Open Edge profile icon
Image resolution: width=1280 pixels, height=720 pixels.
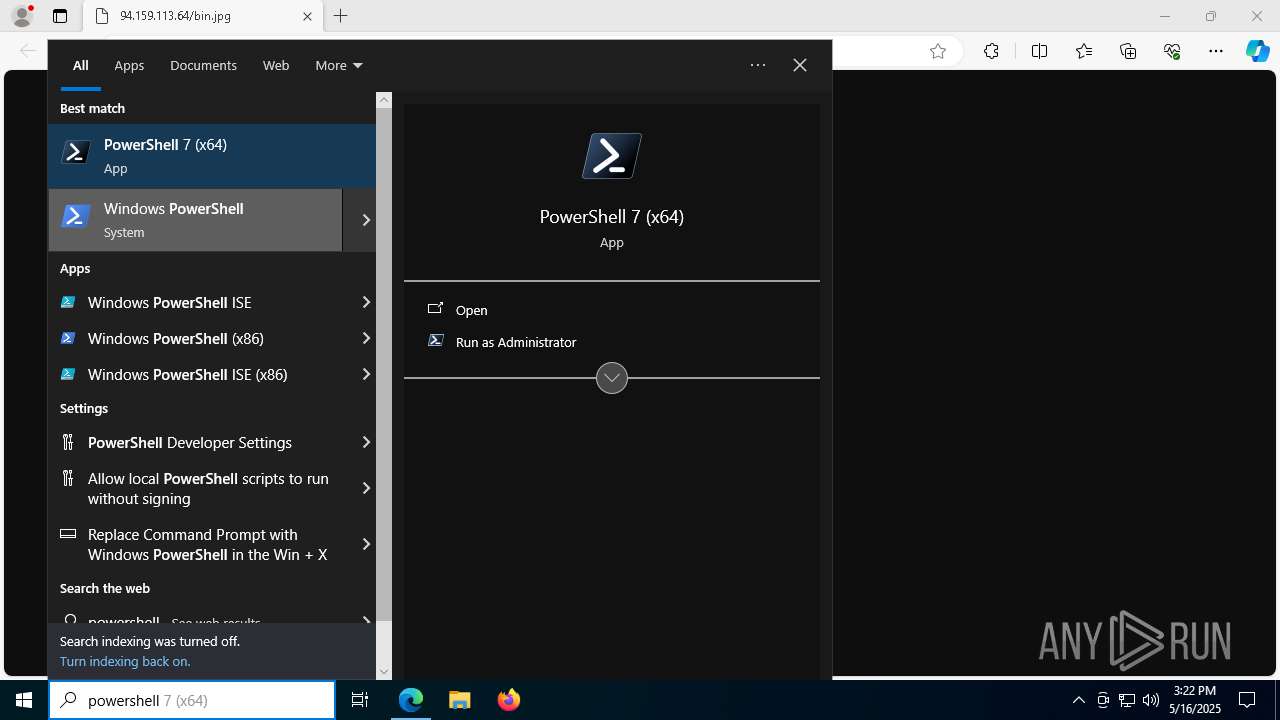tap(22, 16)
